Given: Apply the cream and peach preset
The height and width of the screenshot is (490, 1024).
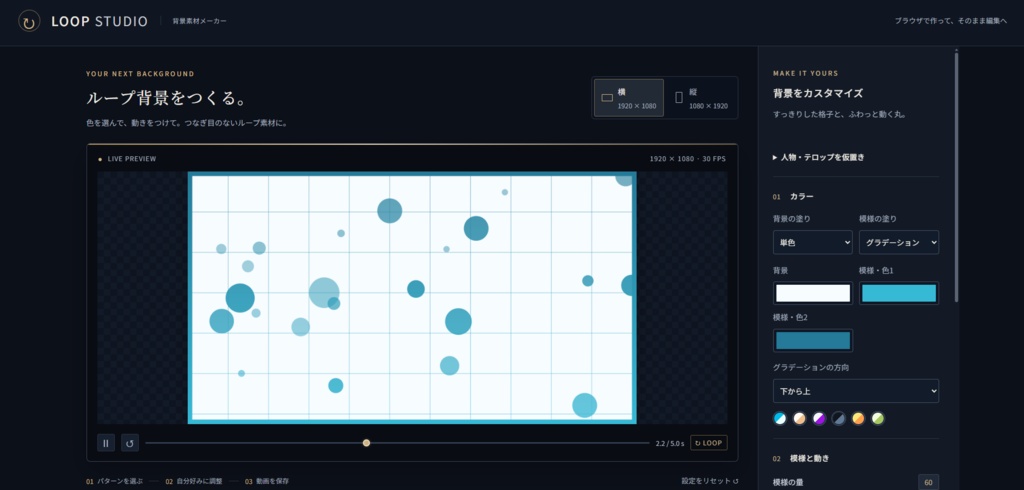Looking at the screenshot, I should 799,419.
